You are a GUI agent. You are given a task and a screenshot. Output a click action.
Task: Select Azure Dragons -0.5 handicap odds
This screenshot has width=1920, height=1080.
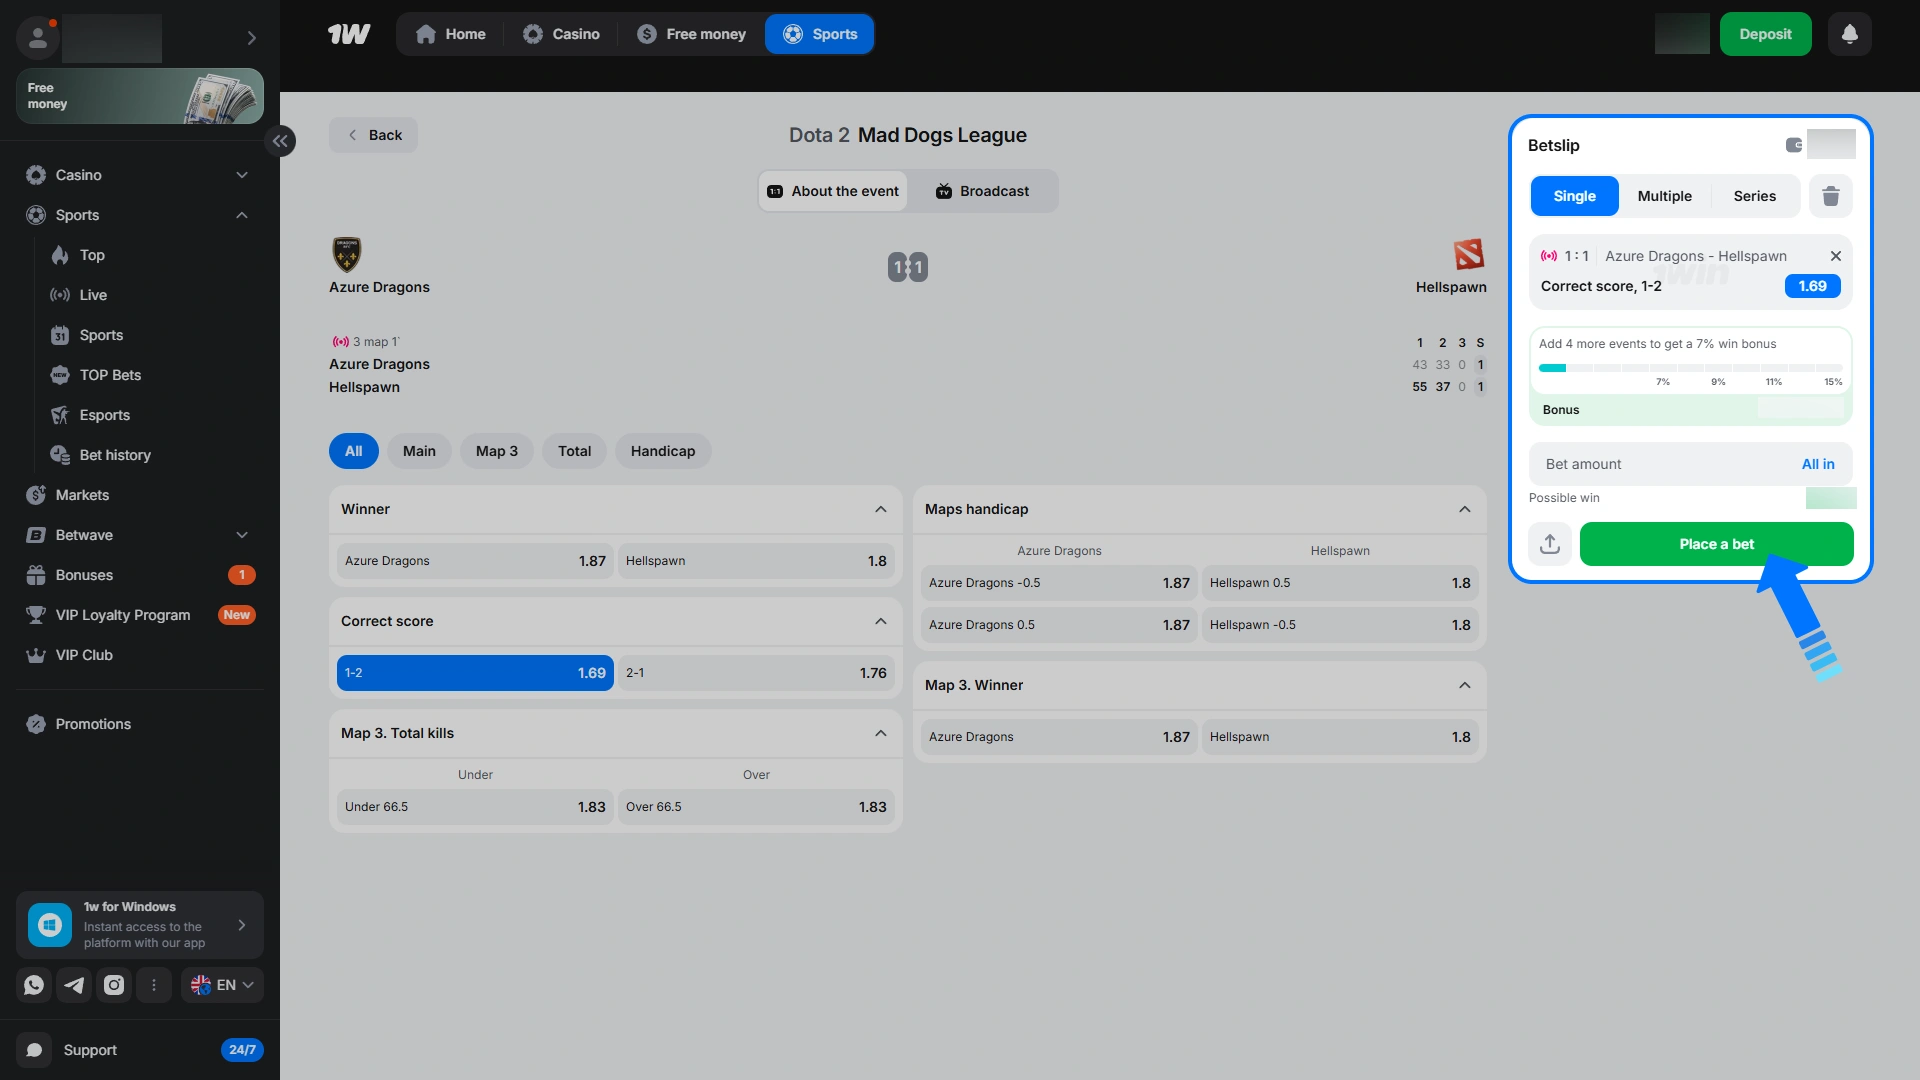(1059, 583)
